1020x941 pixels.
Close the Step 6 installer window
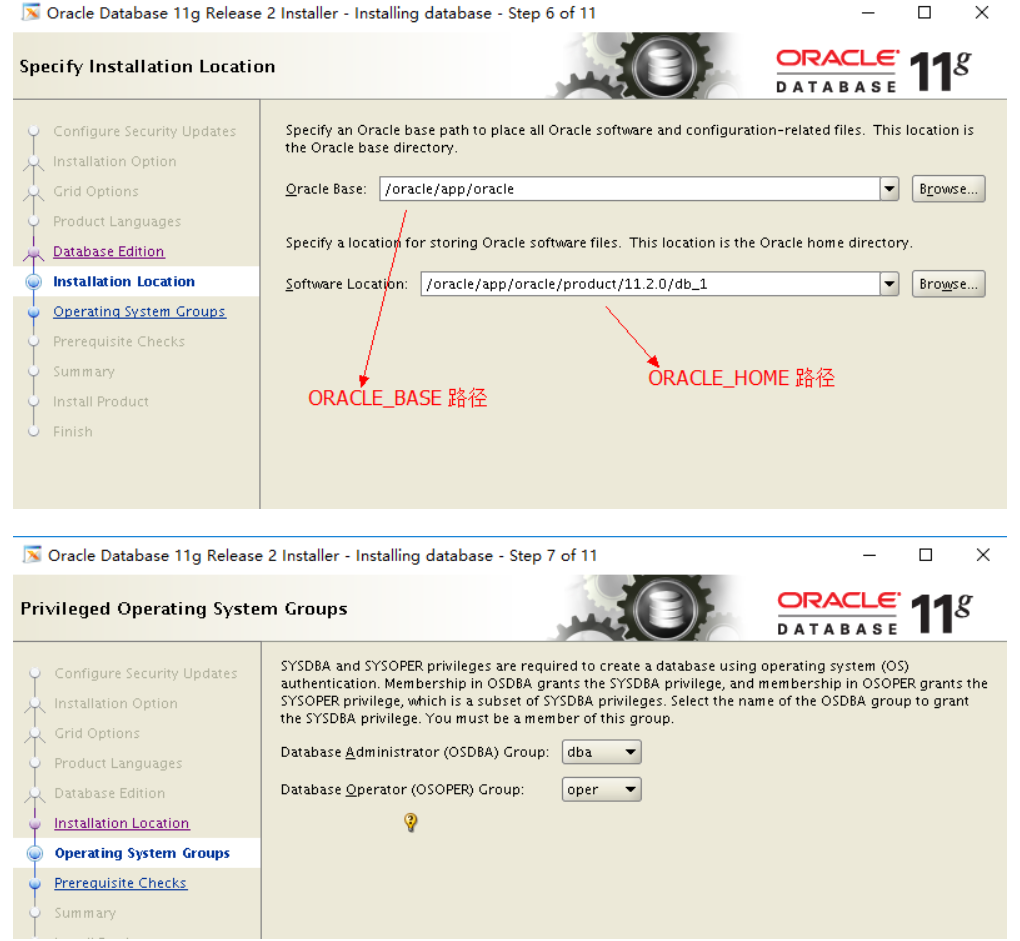click(x=982, y=12)
